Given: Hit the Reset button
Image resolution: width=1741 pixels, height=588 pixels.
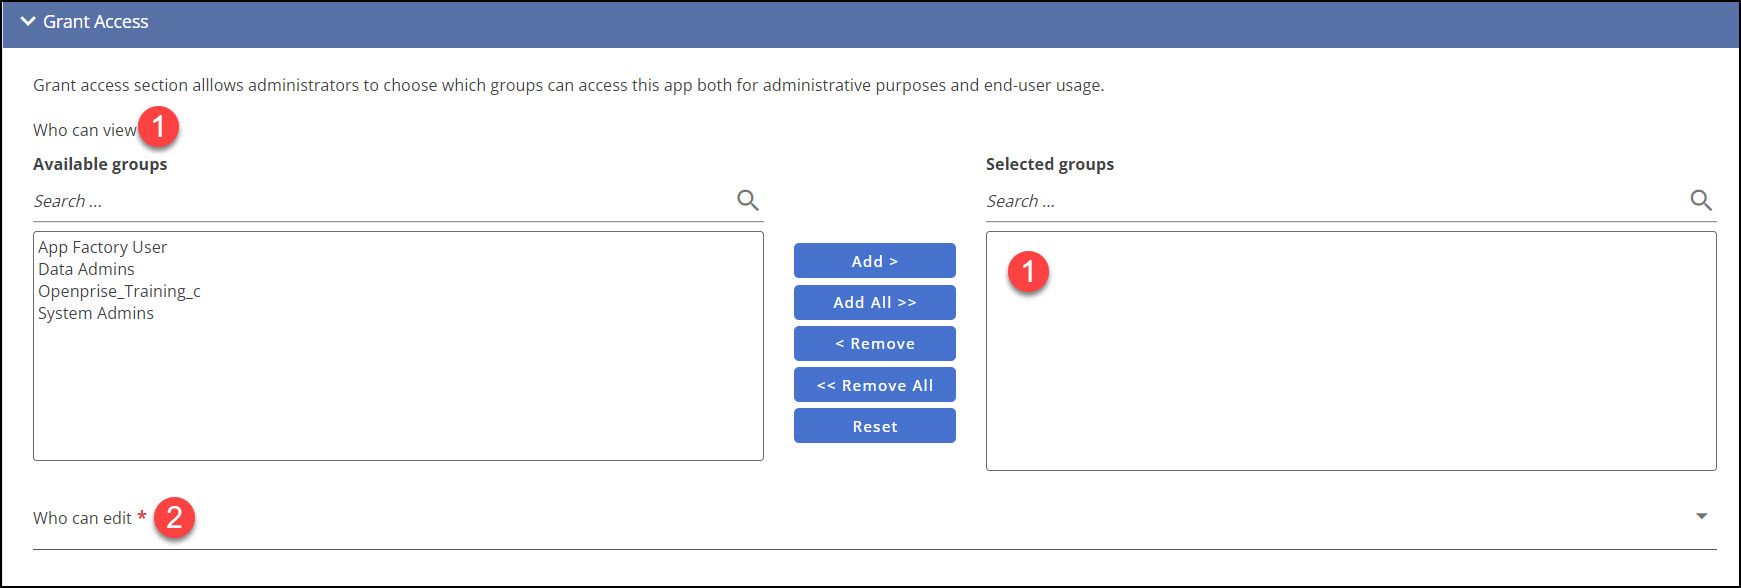Looking at the screenshot, I should click(875, 426).
